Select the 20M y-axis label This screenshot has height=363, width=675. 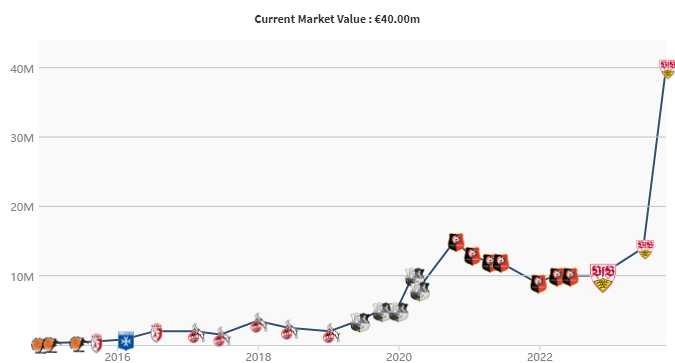[x=22, y=207]
